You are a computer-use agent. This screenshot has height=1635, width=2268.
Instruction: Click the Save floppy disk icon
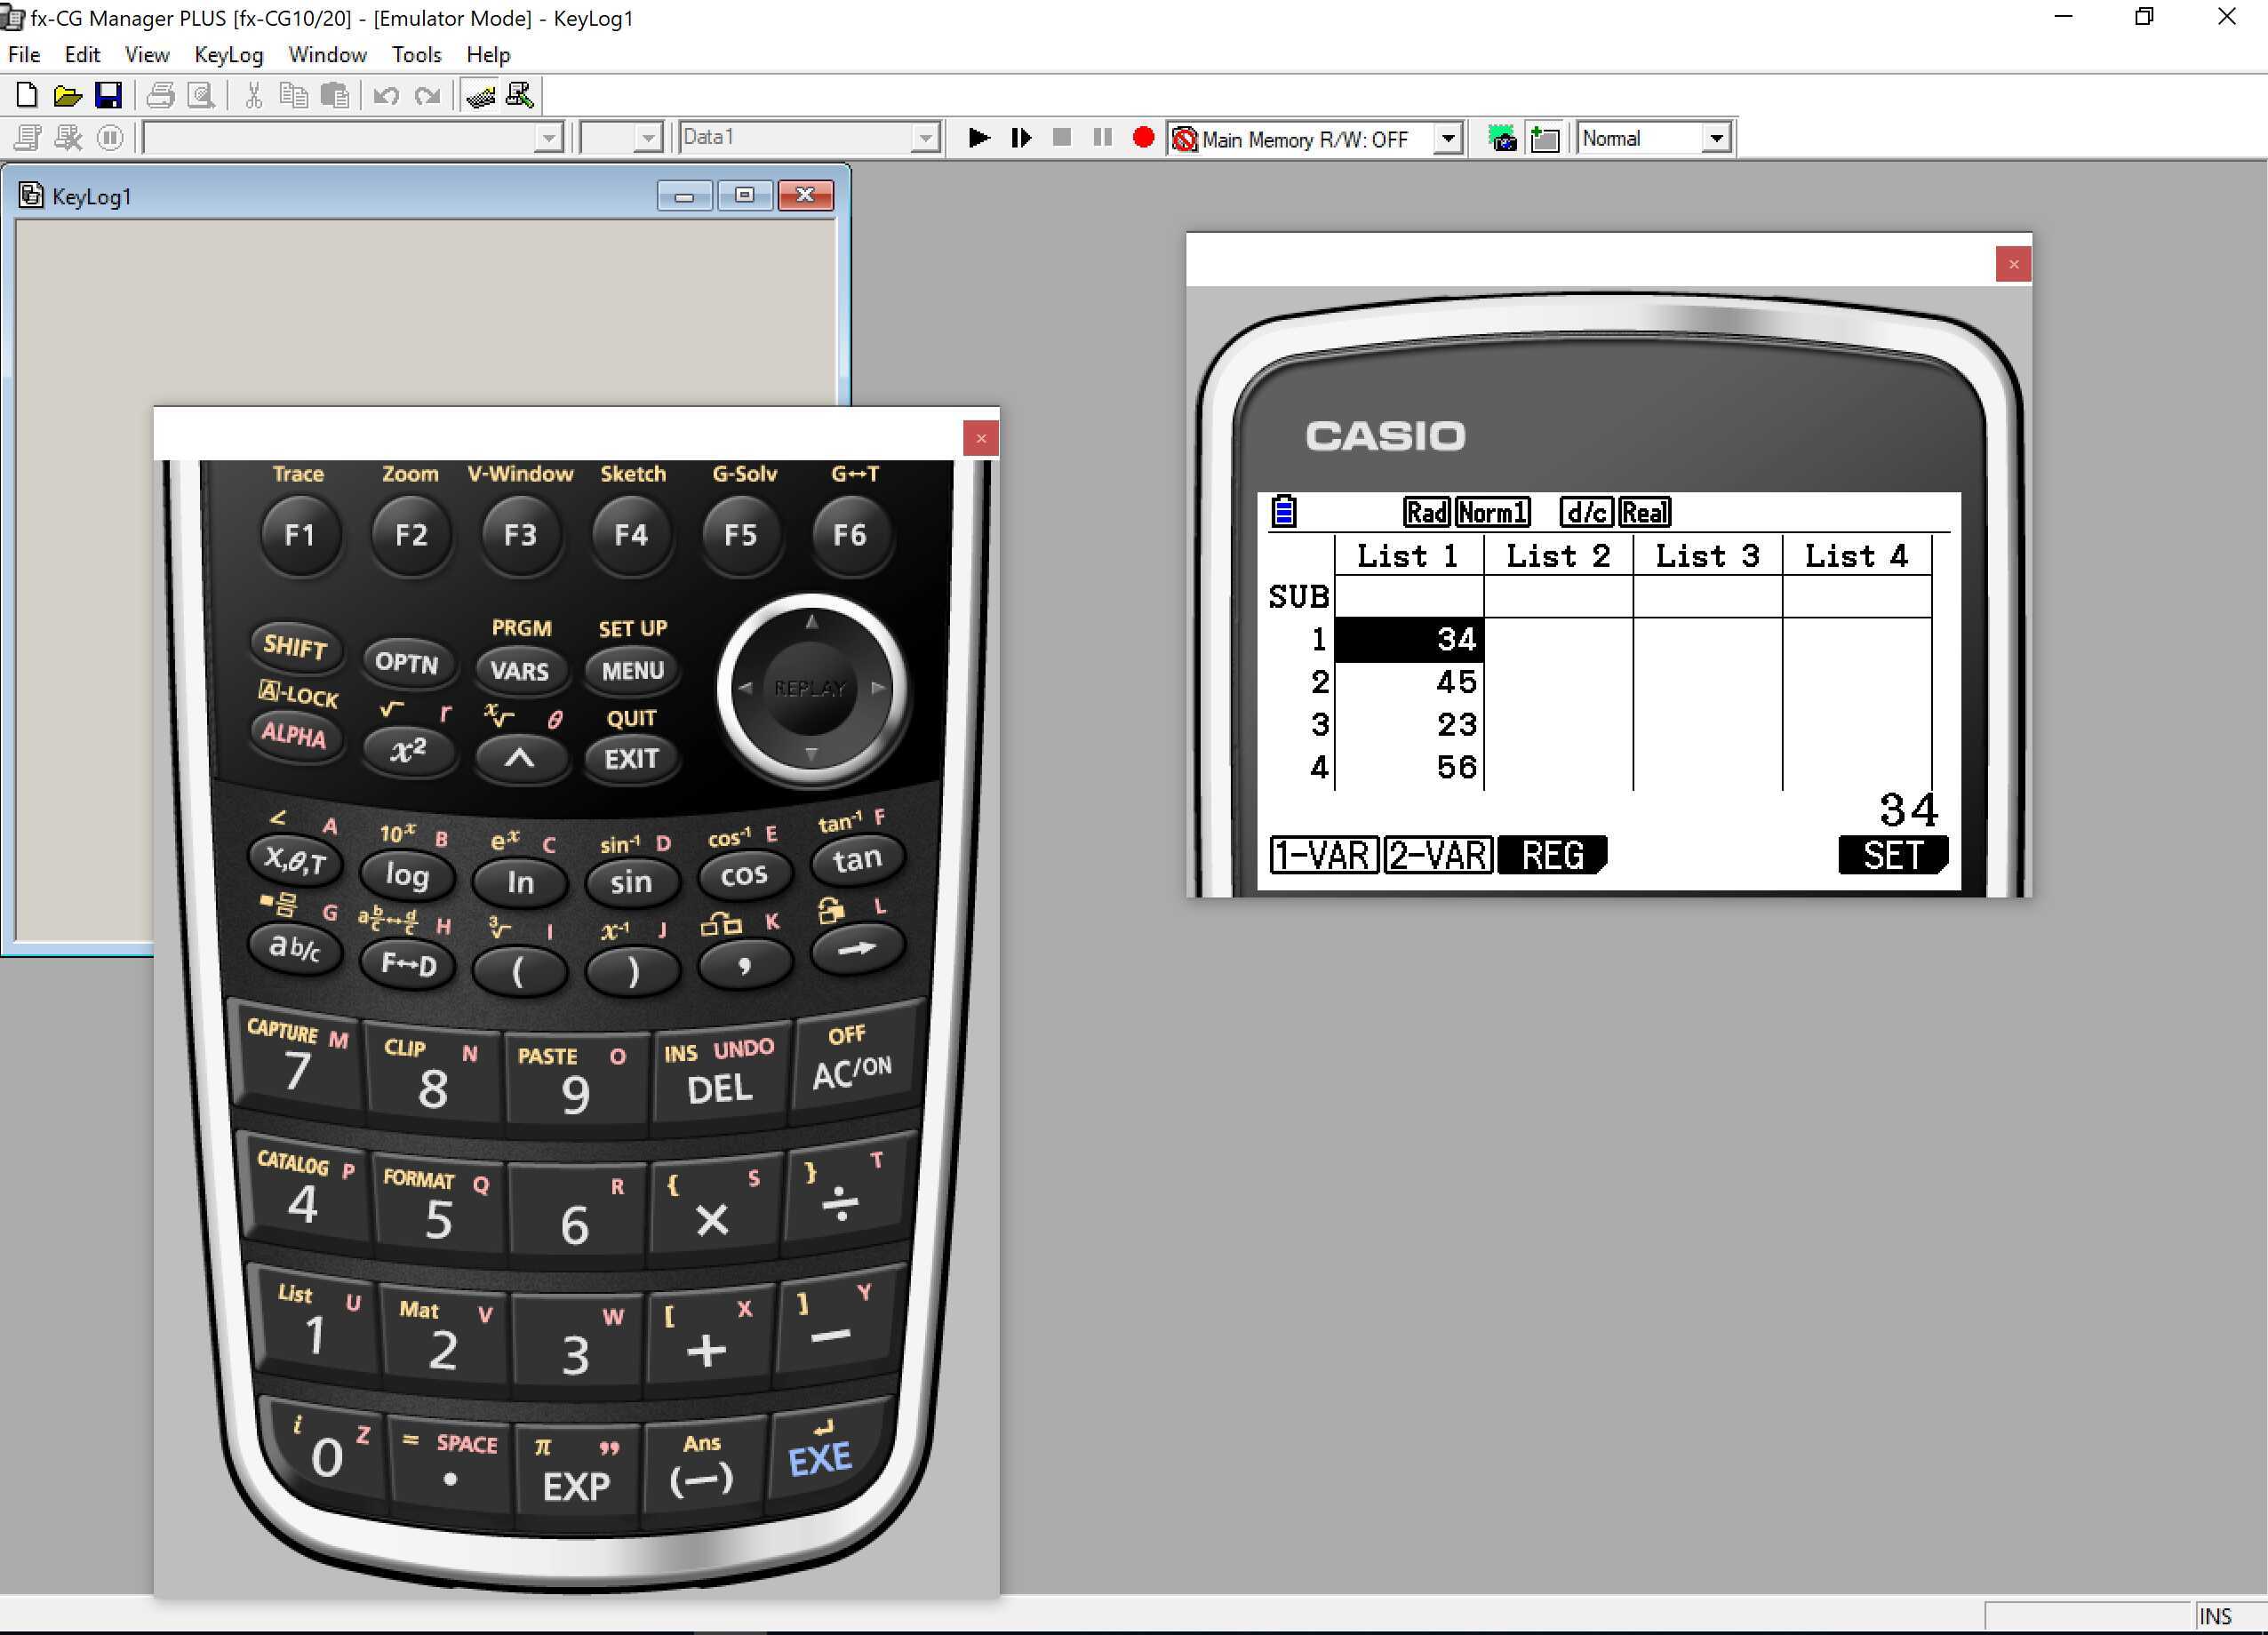pos(108,96)
